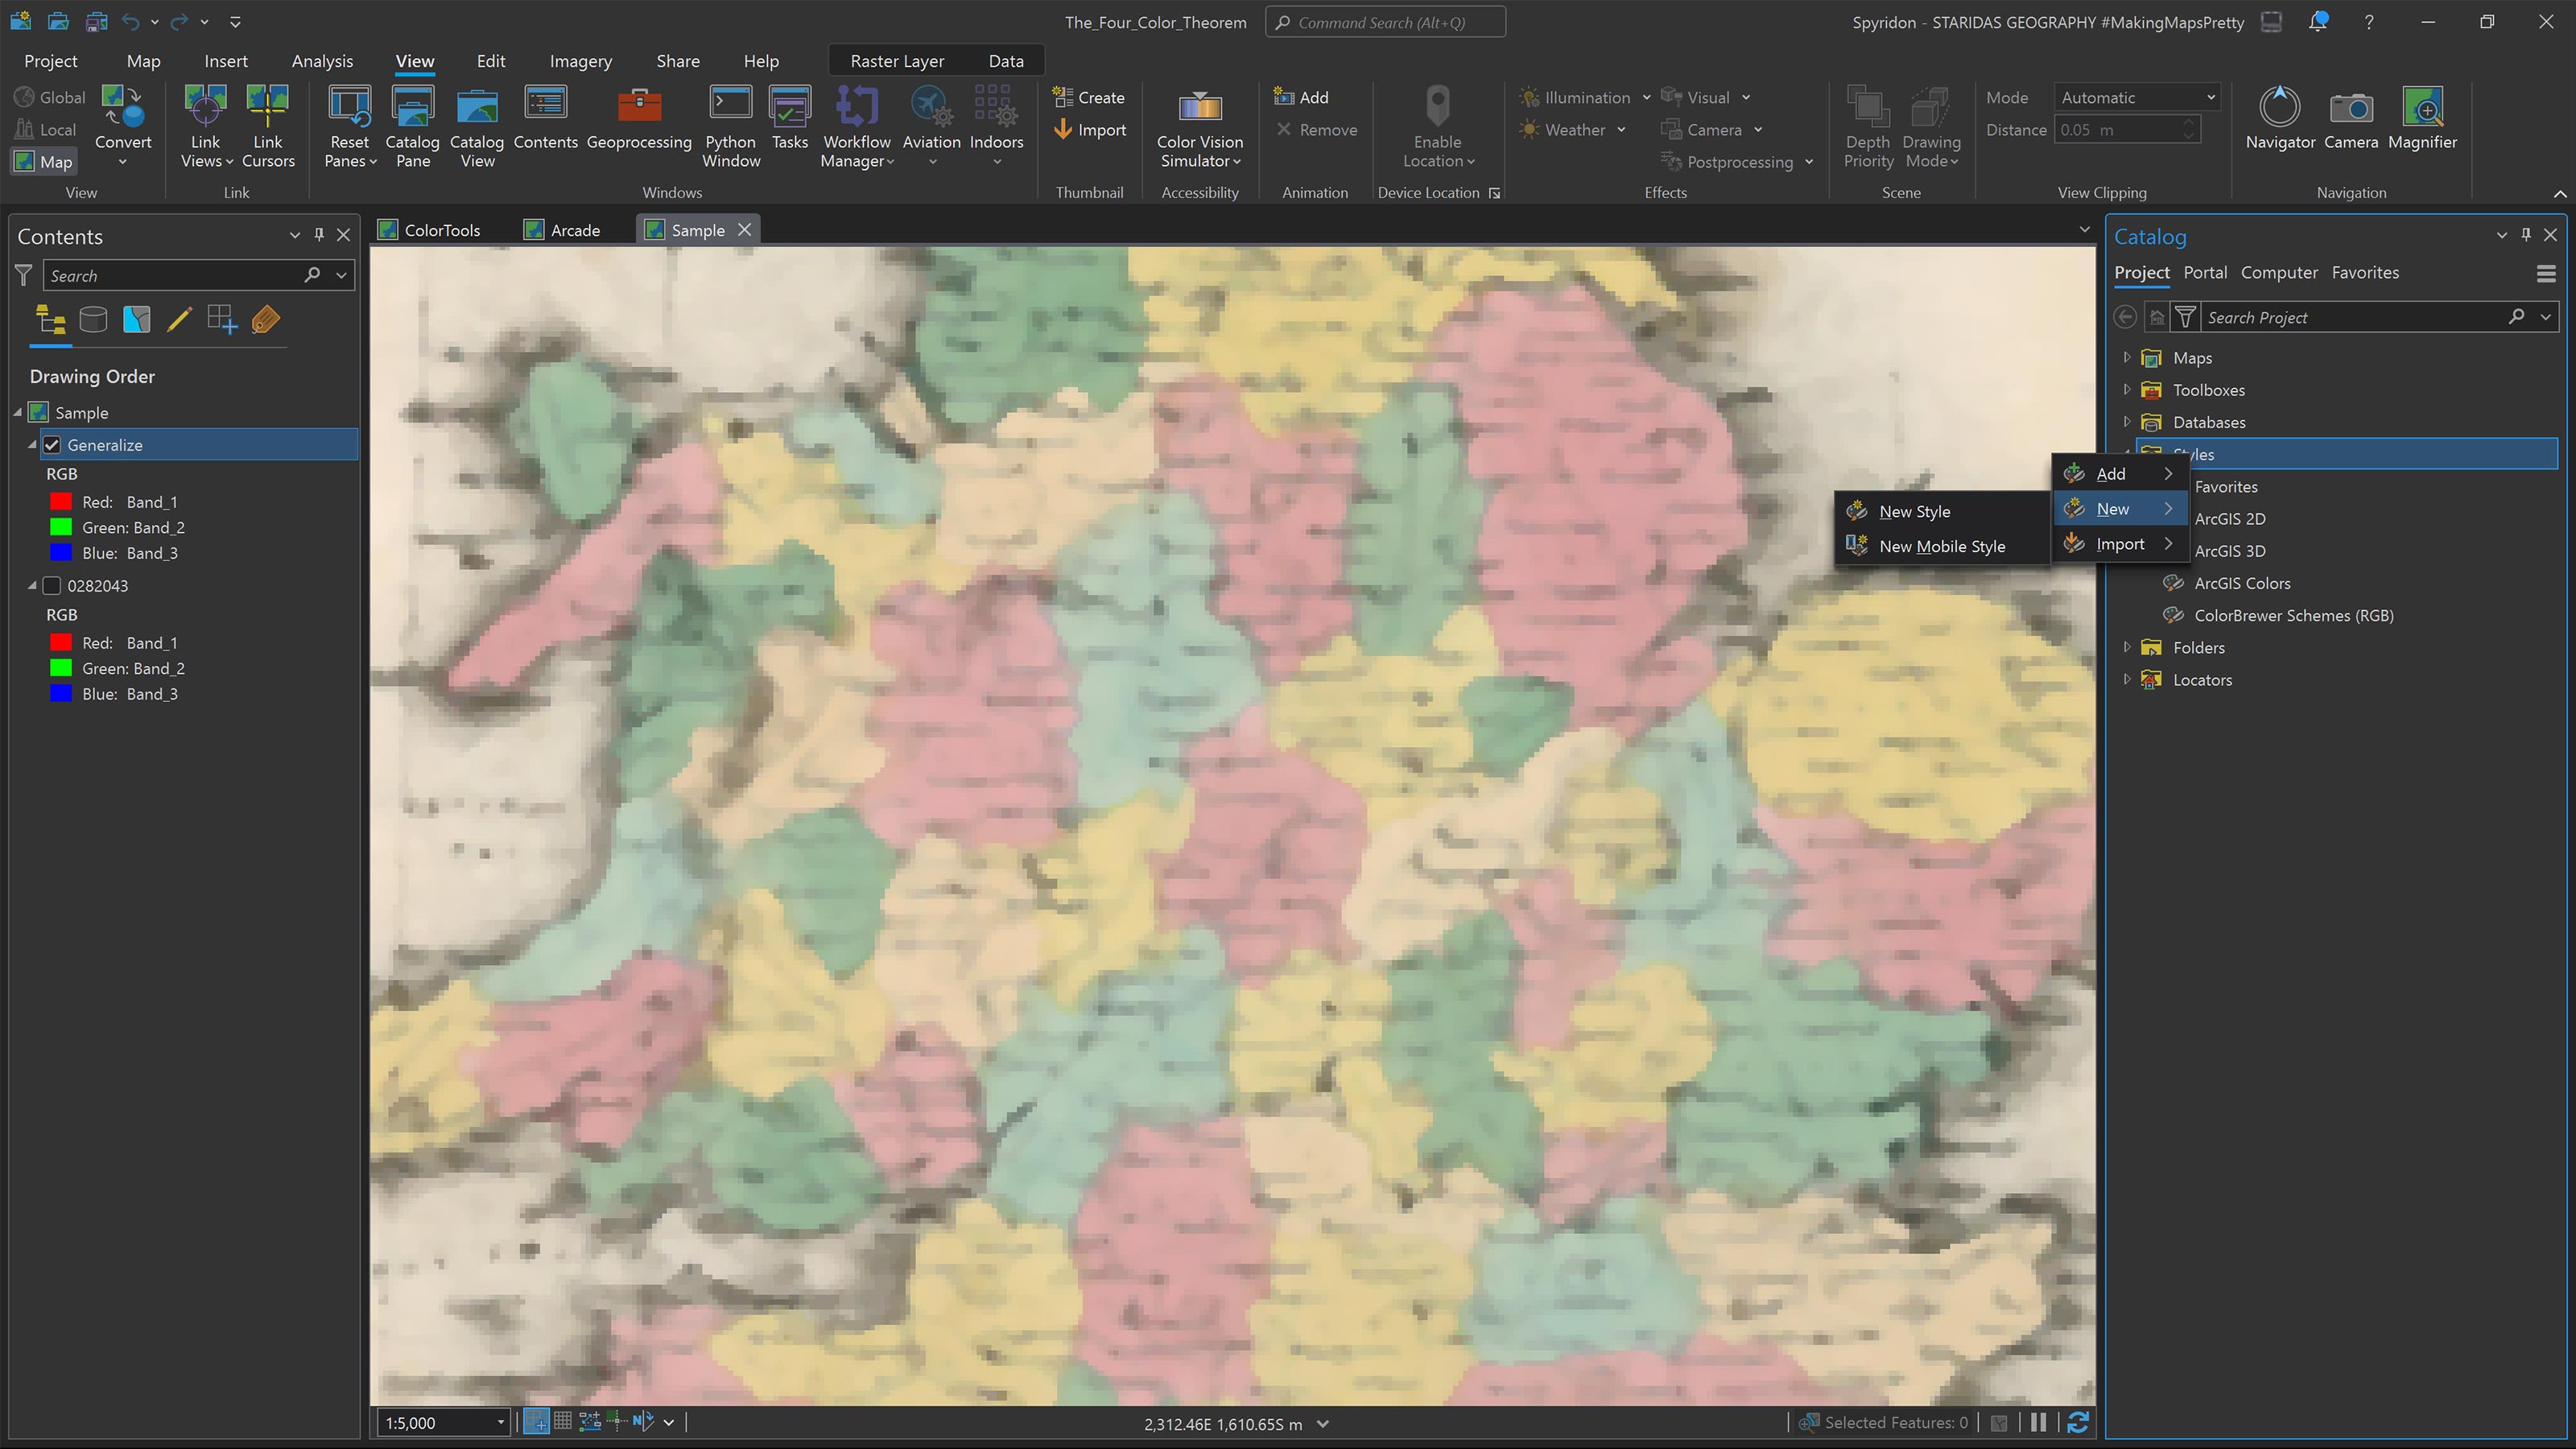2576x1449 pixels.
Task: Select New Style from the context menu
Action: coord(1914,511)
